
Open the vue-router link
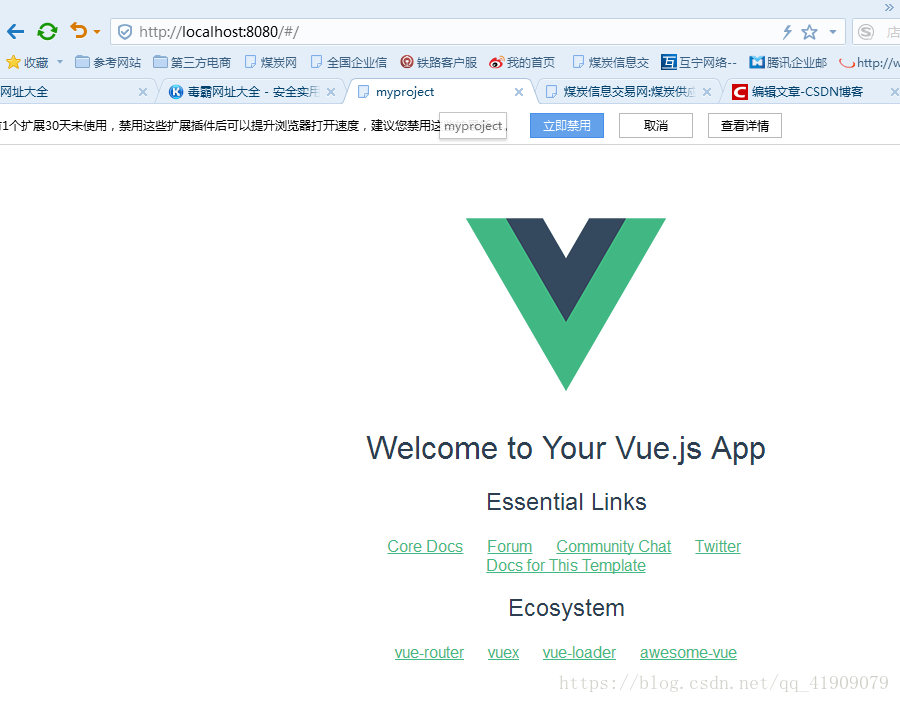[429, 652]
